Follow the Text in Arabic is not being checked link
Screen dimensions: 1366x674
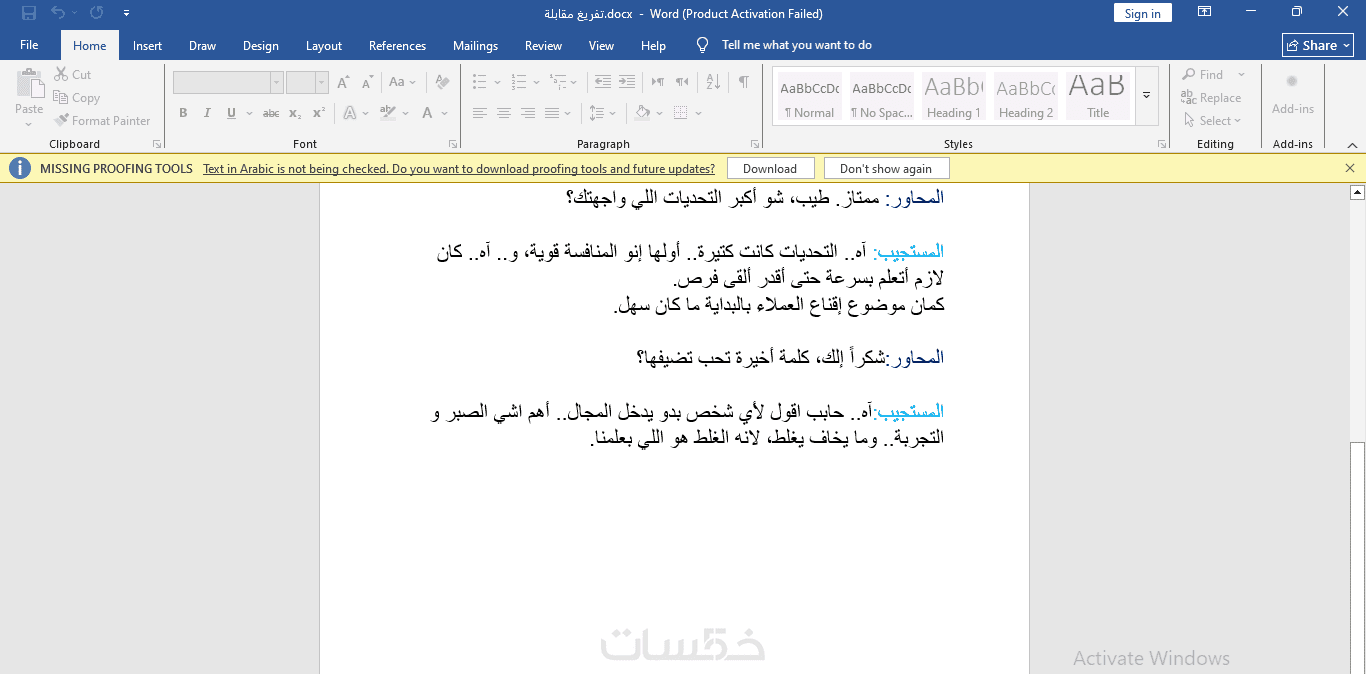tap(459, 169)
